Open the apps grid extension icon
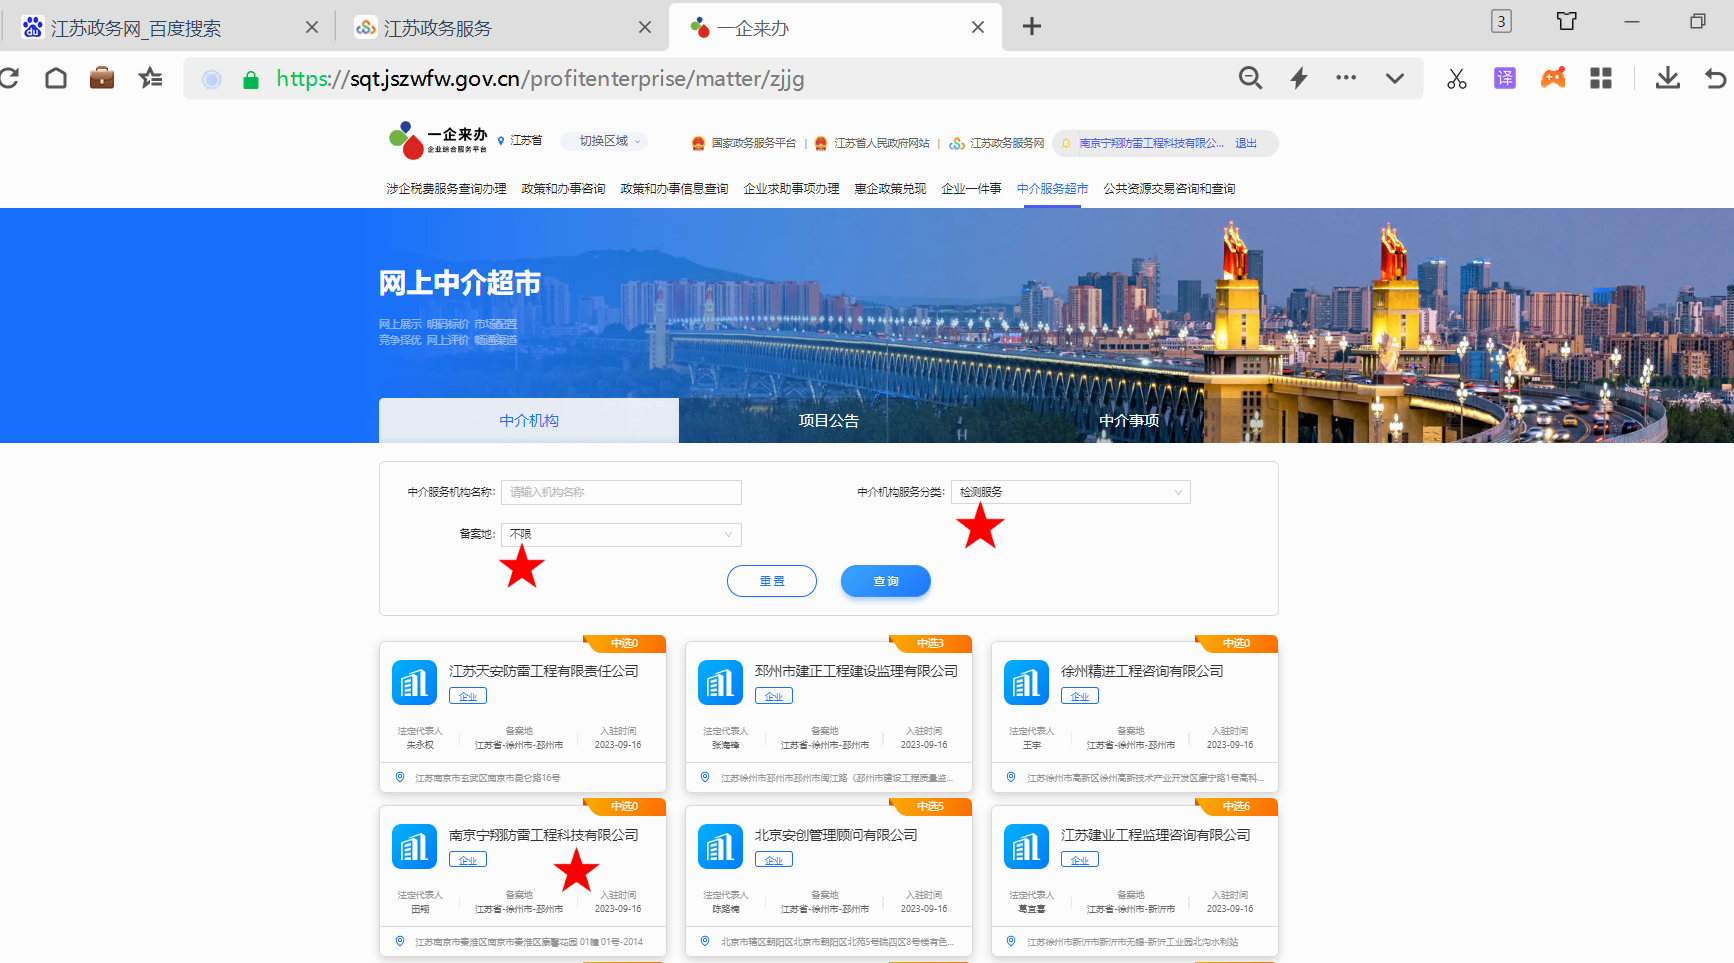 (1600, 78)
